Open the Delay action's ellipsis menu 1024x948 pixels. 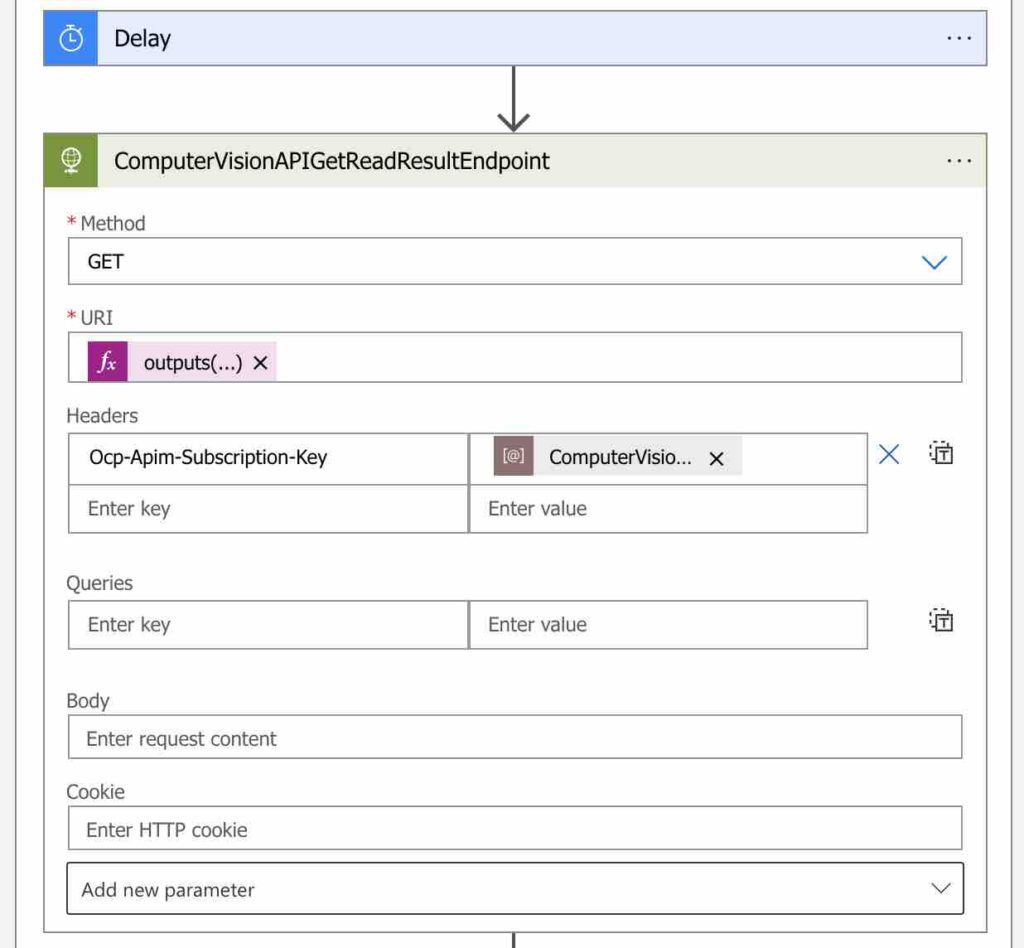tap(959, 37)
